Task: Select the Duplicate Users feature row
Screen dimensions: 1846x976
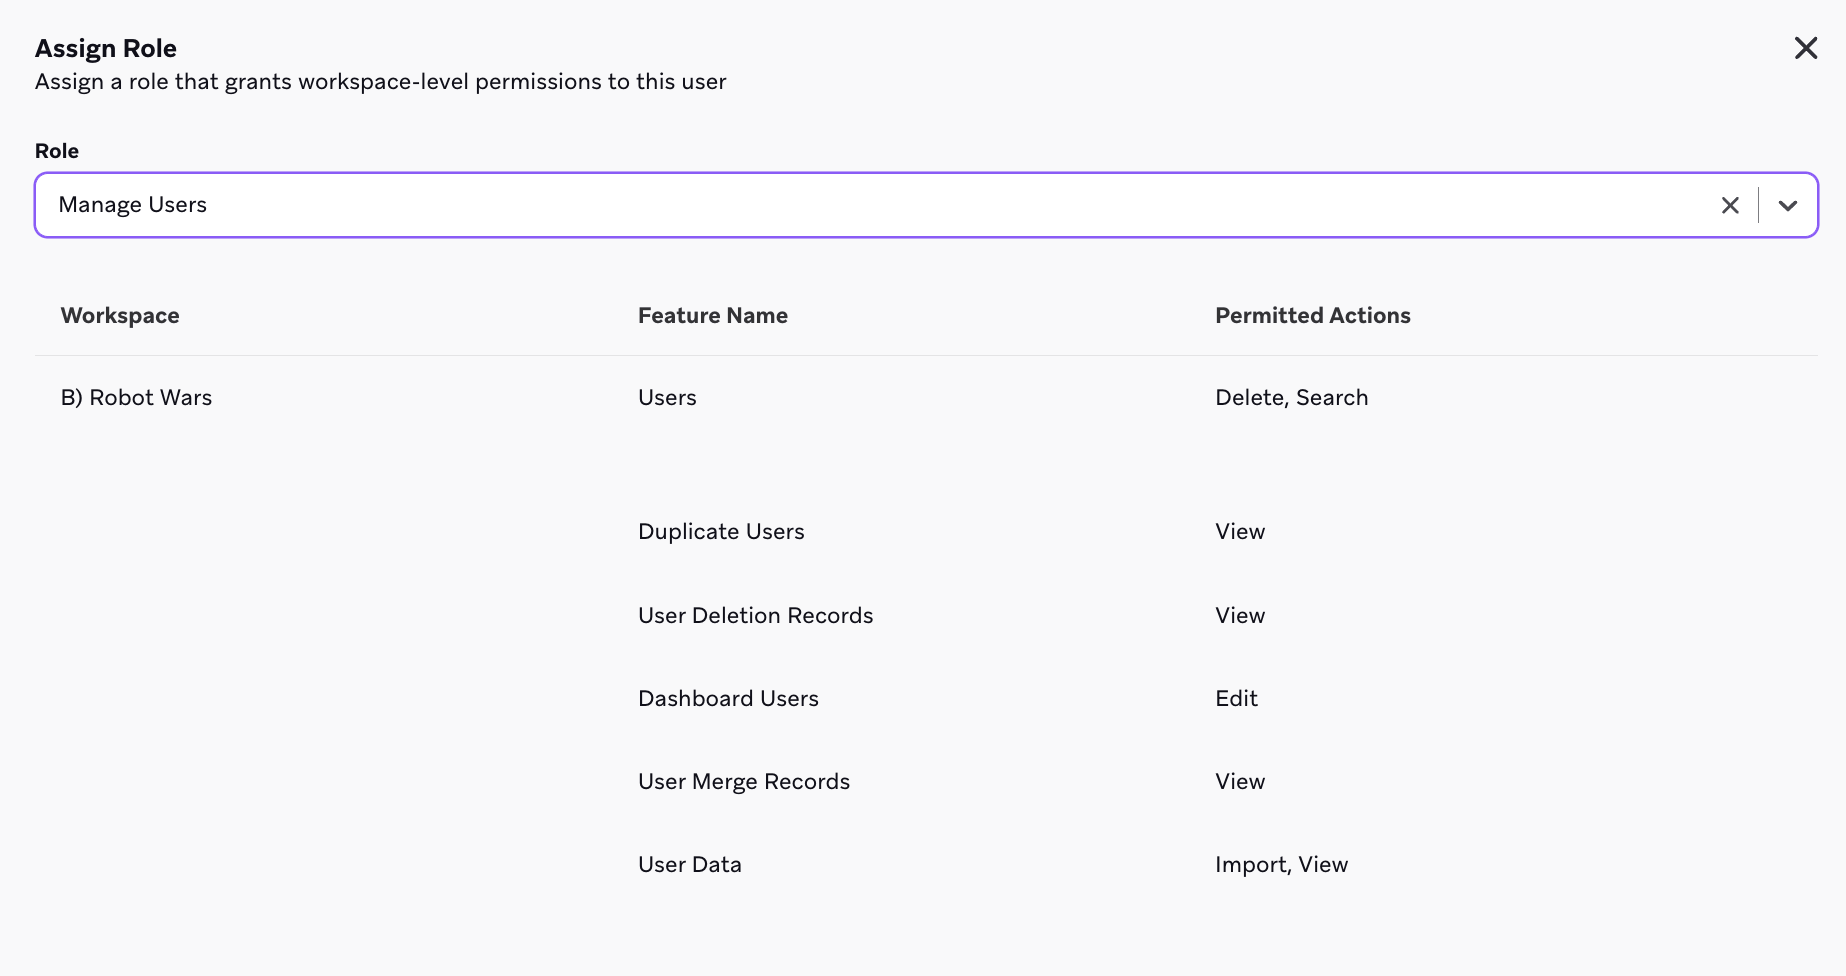Action: pos(721,532)
